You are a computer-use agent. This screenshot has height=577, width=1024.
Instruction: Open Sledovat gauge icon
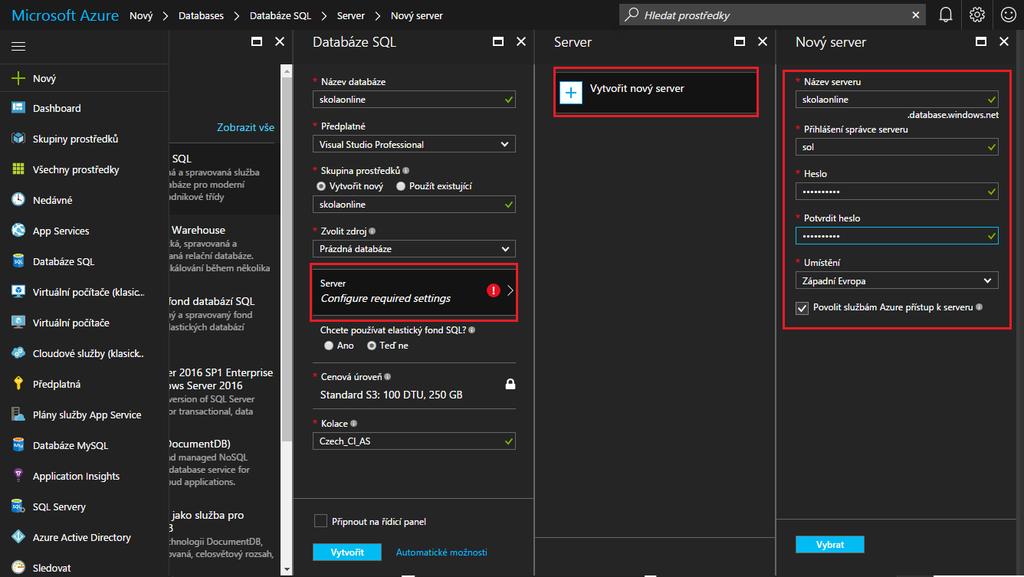(x=18, y=568)
